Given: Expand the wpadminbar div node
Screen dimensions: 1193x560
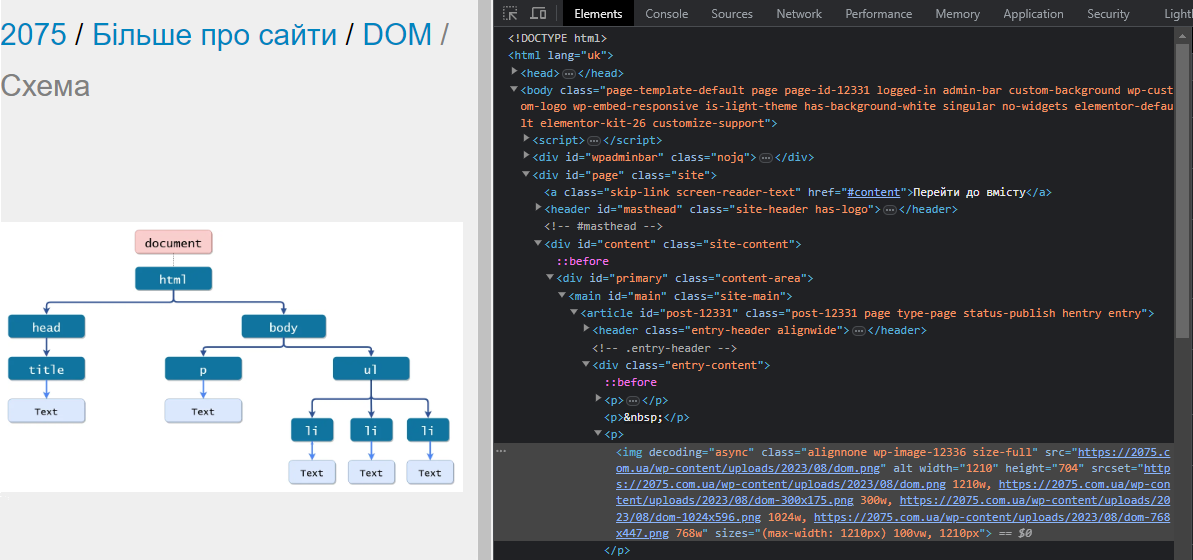Looking at the screenshot, I should click(527, 156).
